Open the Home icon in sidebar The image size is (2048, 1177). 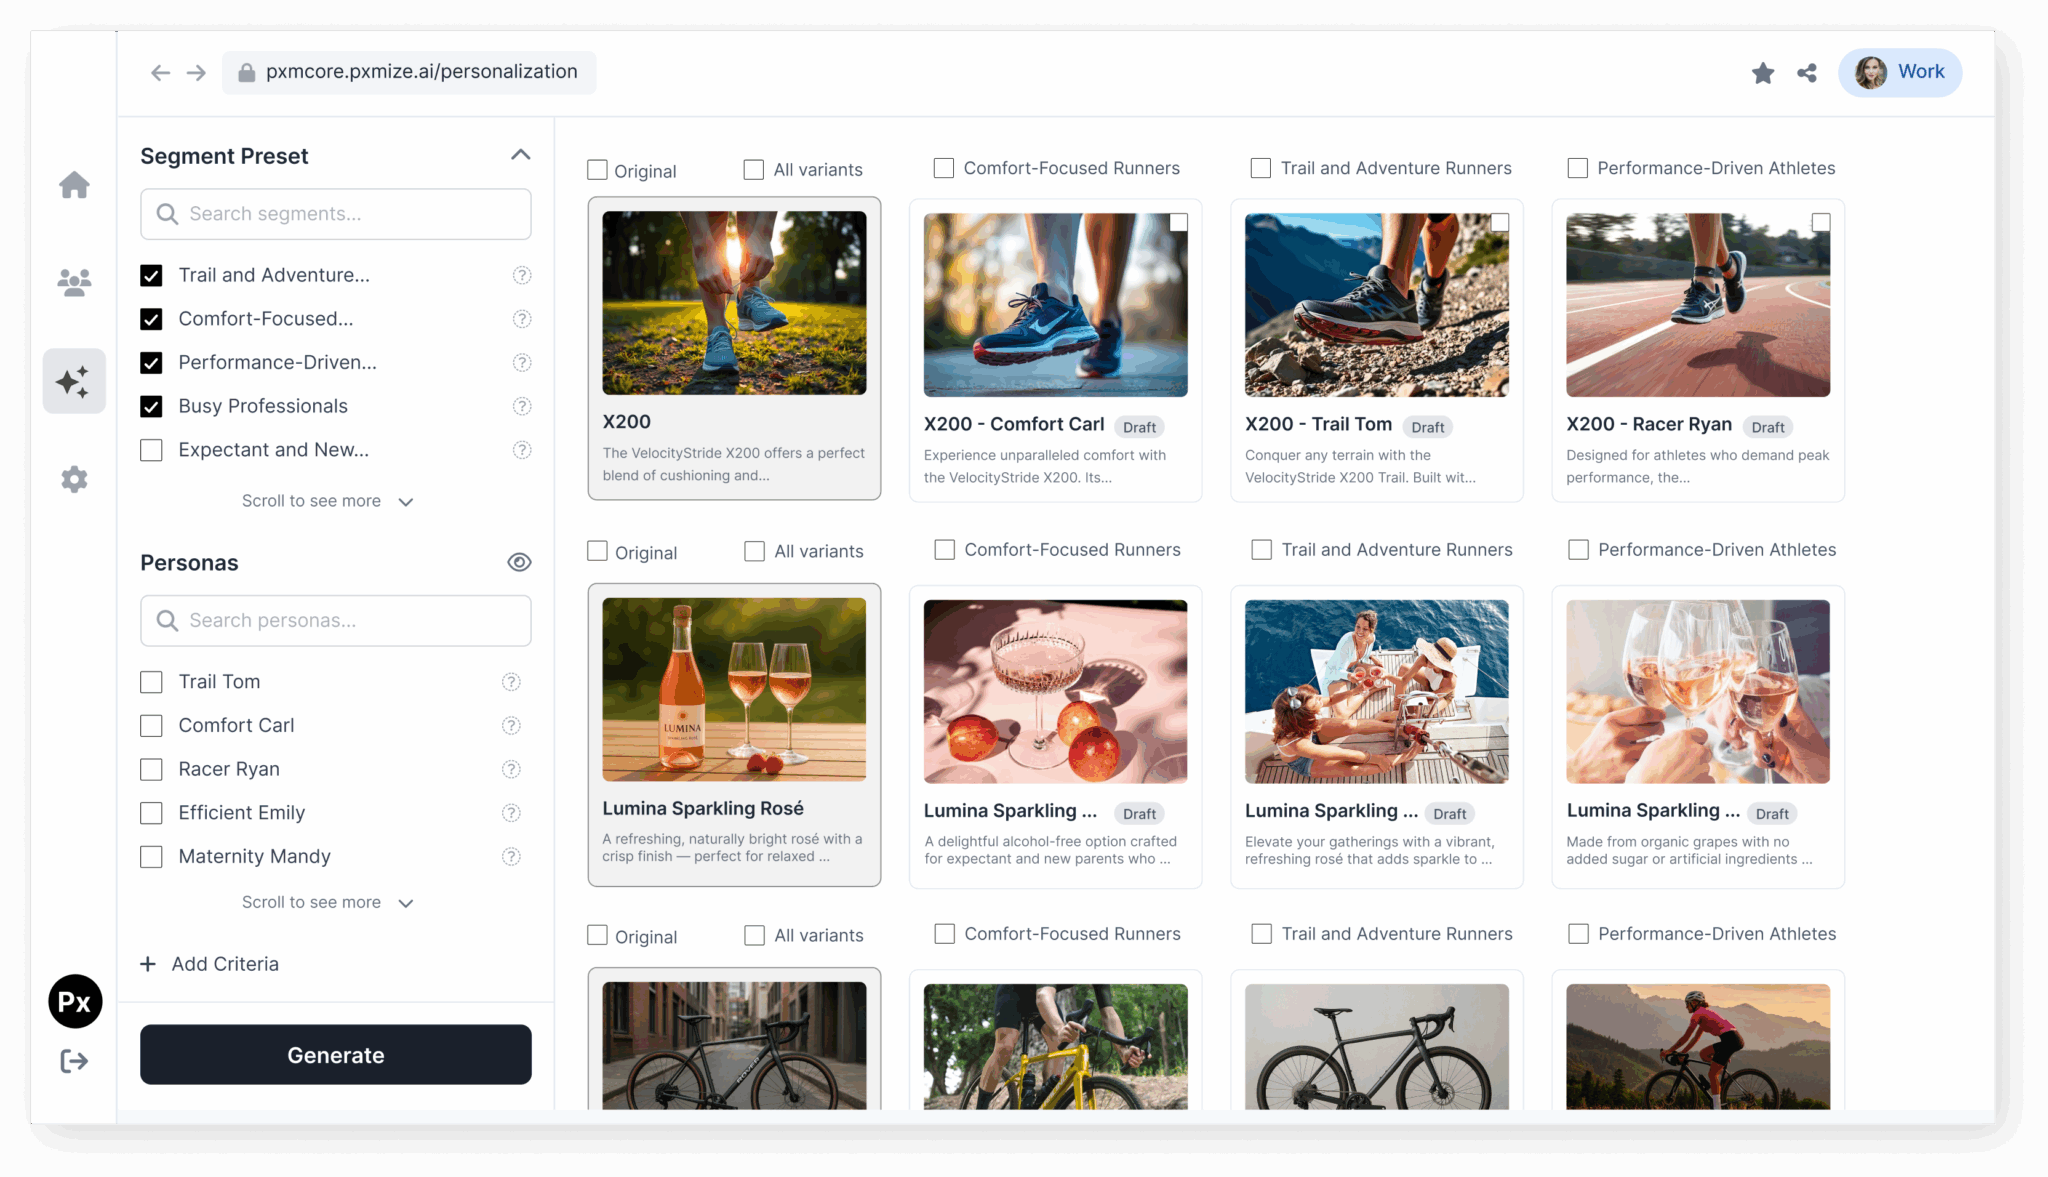point(74,185)
